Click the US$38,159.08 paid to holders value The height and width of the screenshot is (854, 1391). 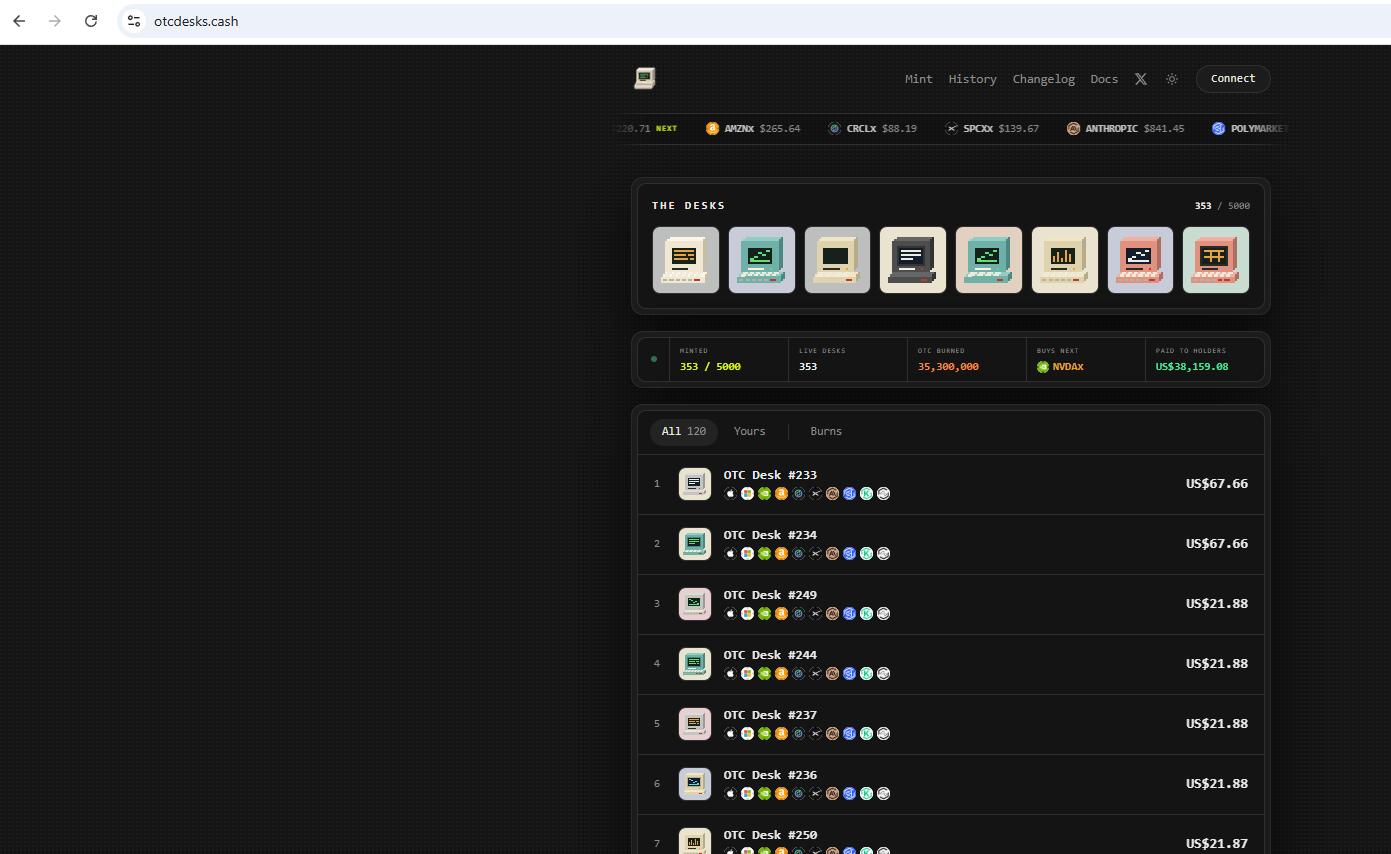1192,367
